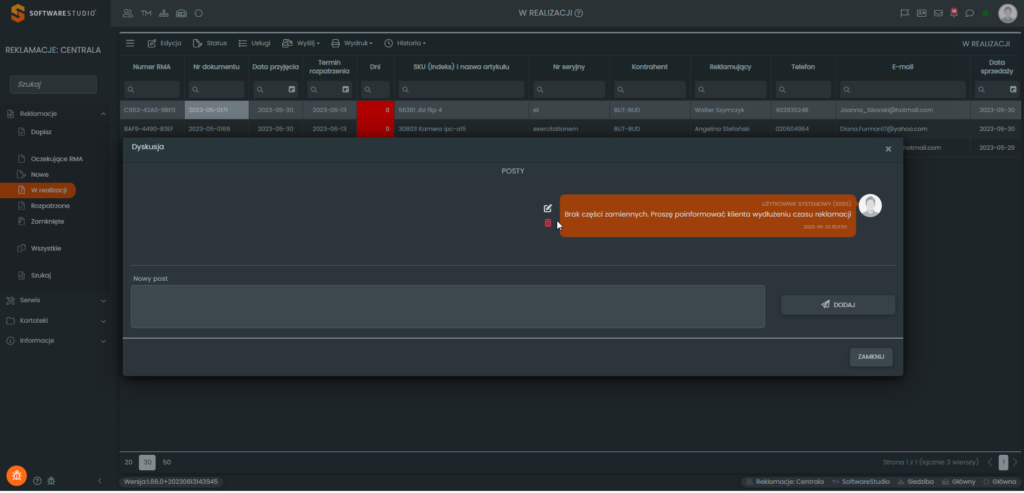Open the chat bubble icon in header

tap(969, 13)
